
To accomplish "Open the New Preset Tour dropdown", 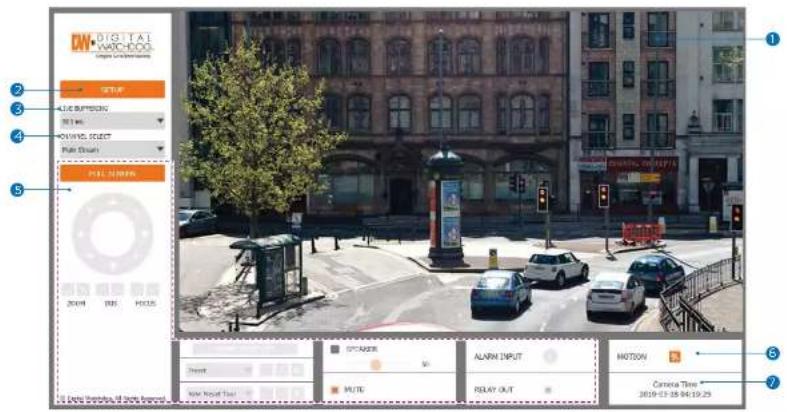I will 219,393.
